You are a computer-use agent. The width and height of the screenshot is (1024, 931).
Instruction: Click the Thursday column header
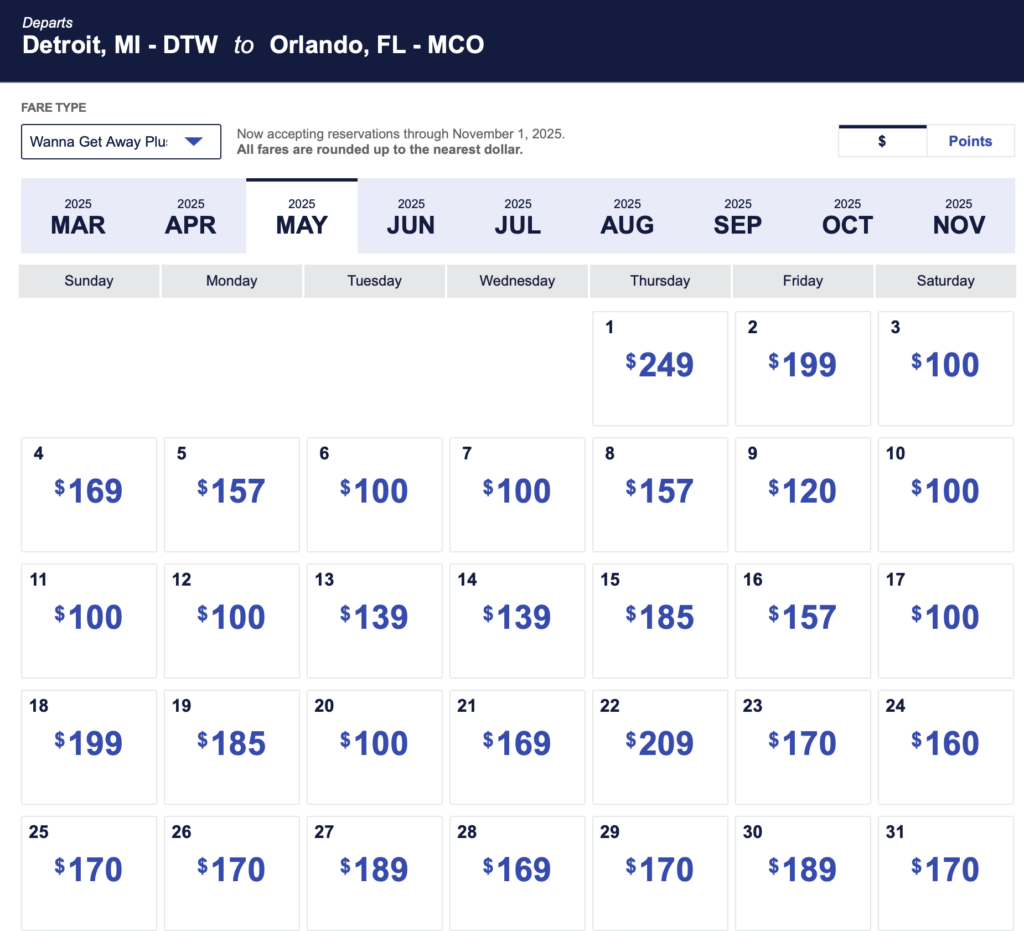click(x=659, y=281)
